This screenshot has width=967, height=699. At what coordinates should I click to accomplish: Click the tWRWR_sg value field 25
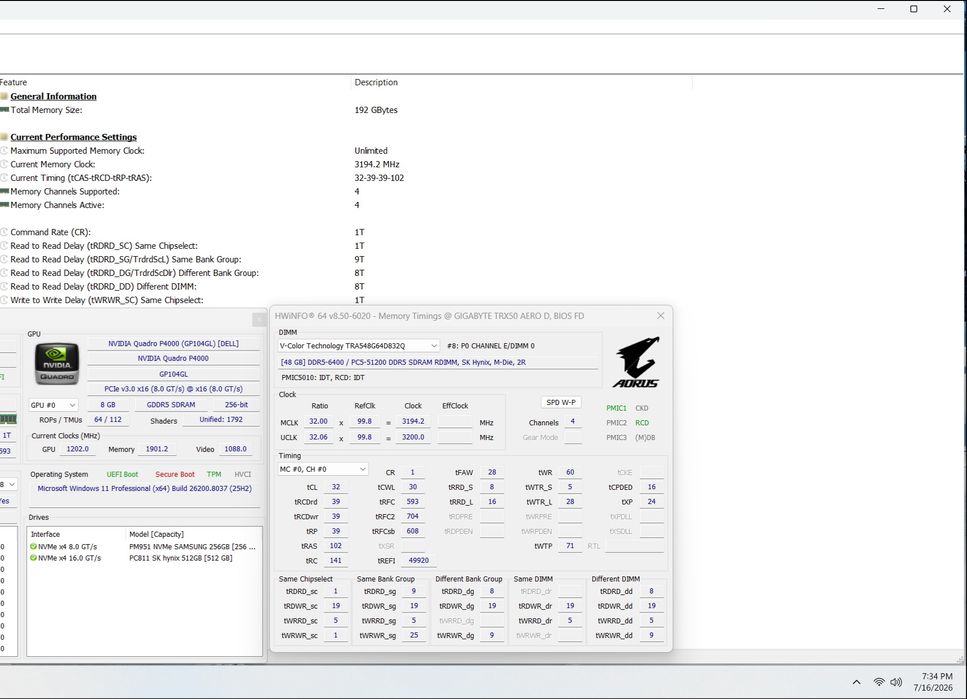414,635
